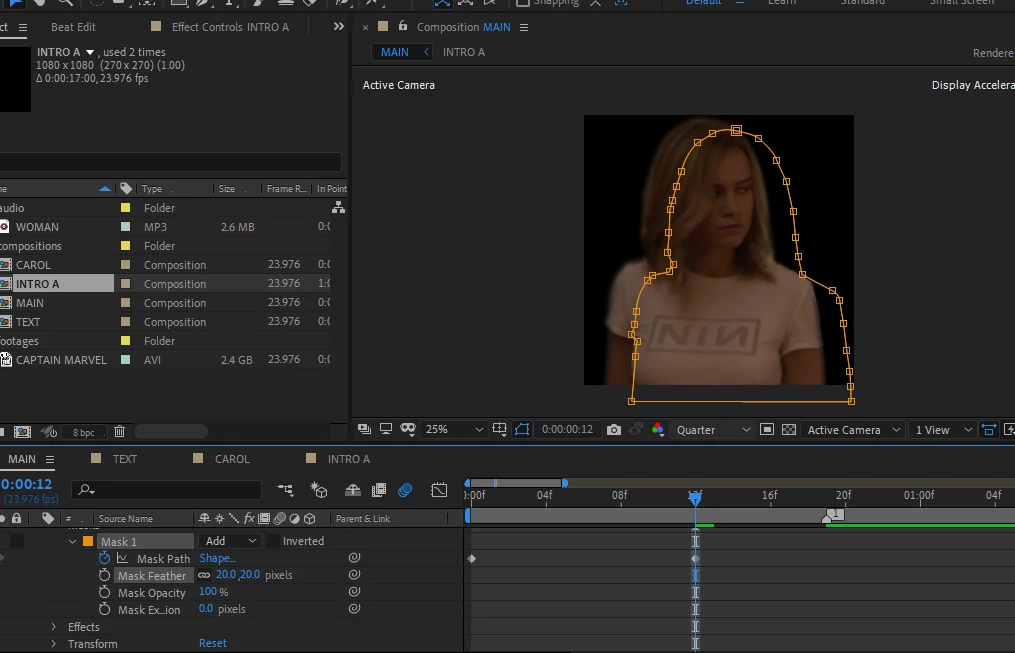The image size is (1015, 653).
Task: Open the Mask 1 mode Add dropdown
Action: click(x=230, y=541)
